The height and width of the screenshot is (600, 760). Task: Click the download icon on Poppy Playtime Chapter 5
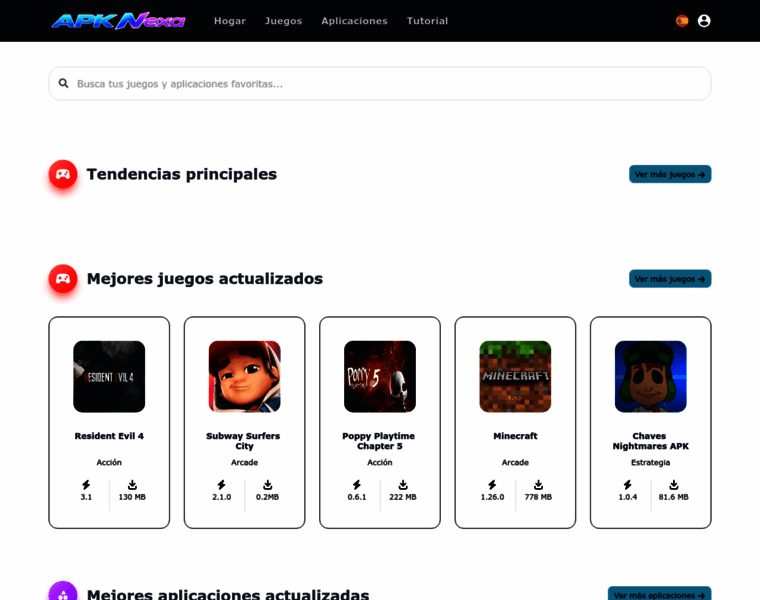coord(403,485)
